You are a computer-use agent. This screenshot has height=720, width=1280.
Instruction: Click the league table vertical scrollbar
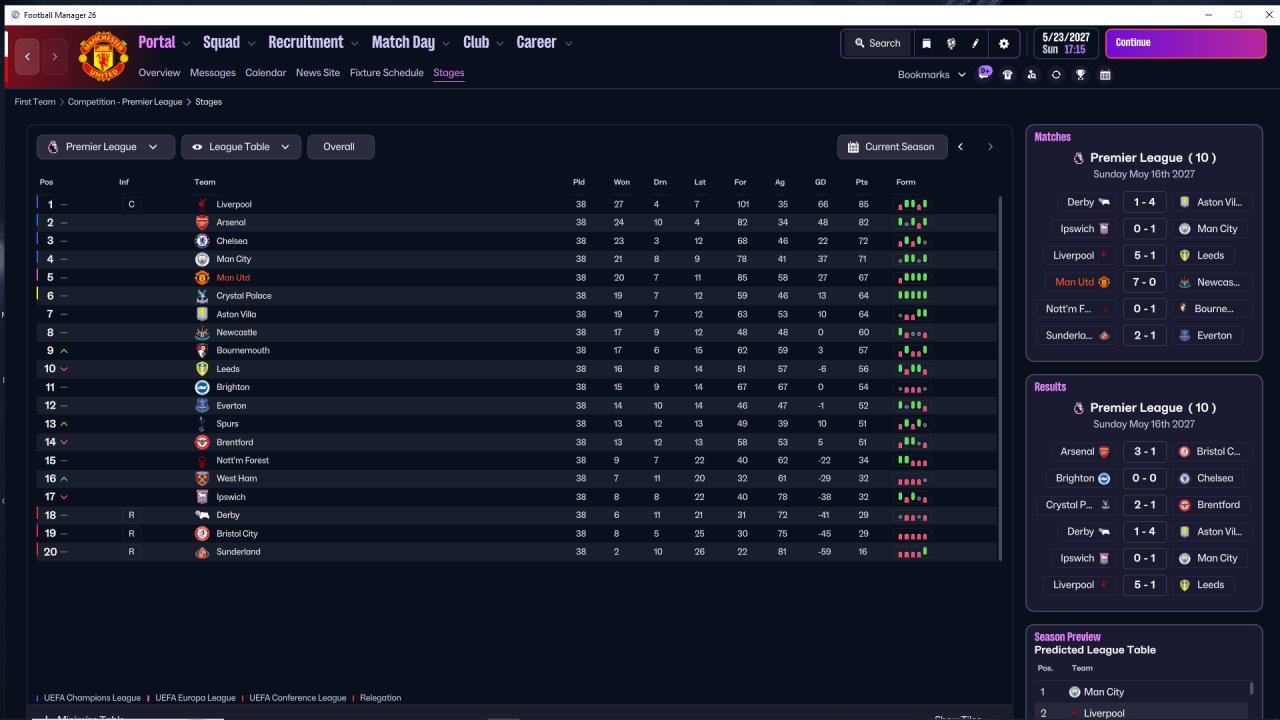point(1000,378)
